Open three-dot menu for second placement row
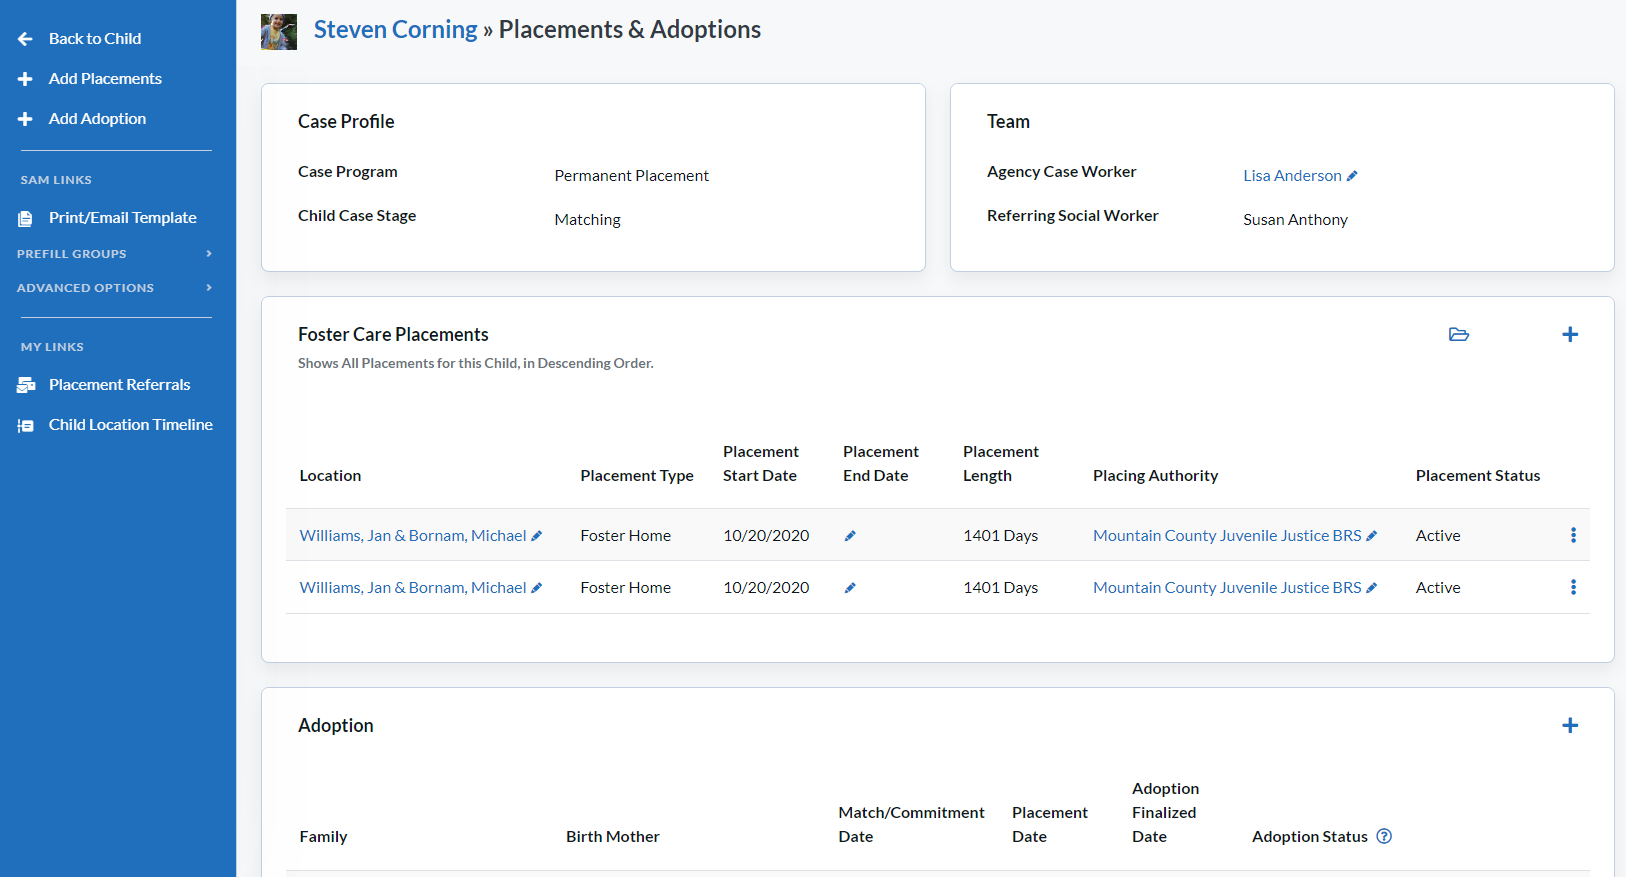The height and width of the screenshot is (877, 1626). click(x=1573, y=587)
